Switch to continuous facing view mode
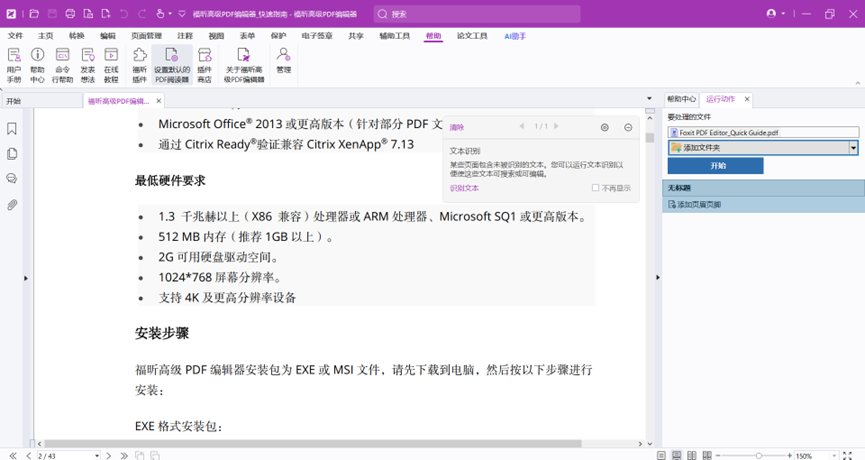Image resolution: width=865 pixels, height=460 pixels. tap(707, 456)
